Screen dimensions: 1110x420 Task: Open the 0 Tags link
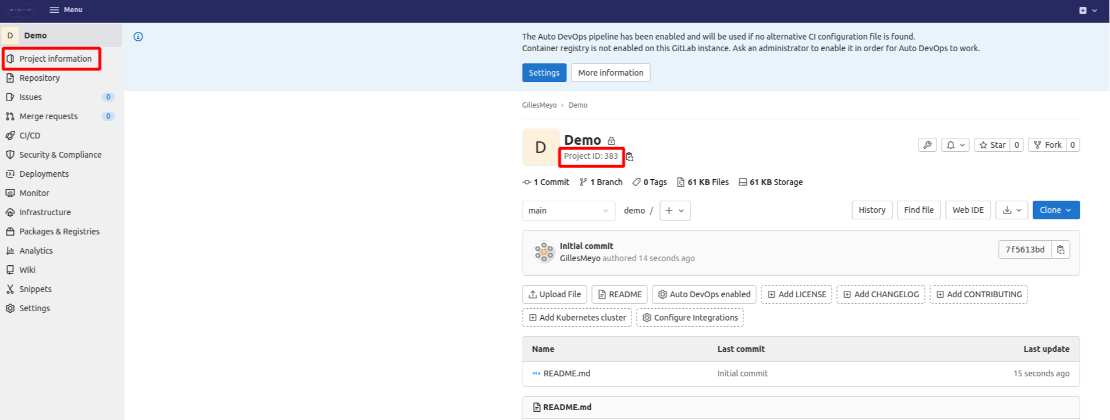click(650, 182)
